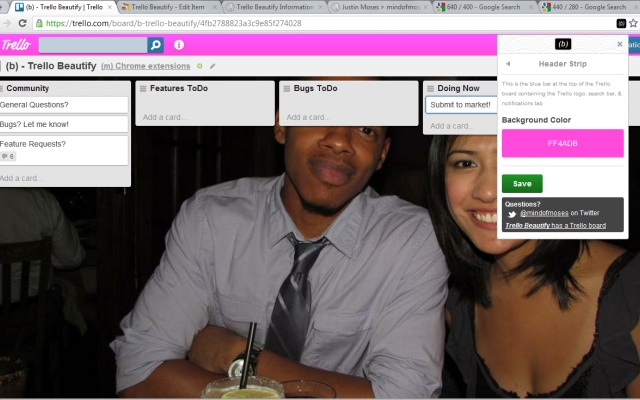640x400 pixels.
Task: Open Doing Now list menu icon
Action: click(431, 89)
